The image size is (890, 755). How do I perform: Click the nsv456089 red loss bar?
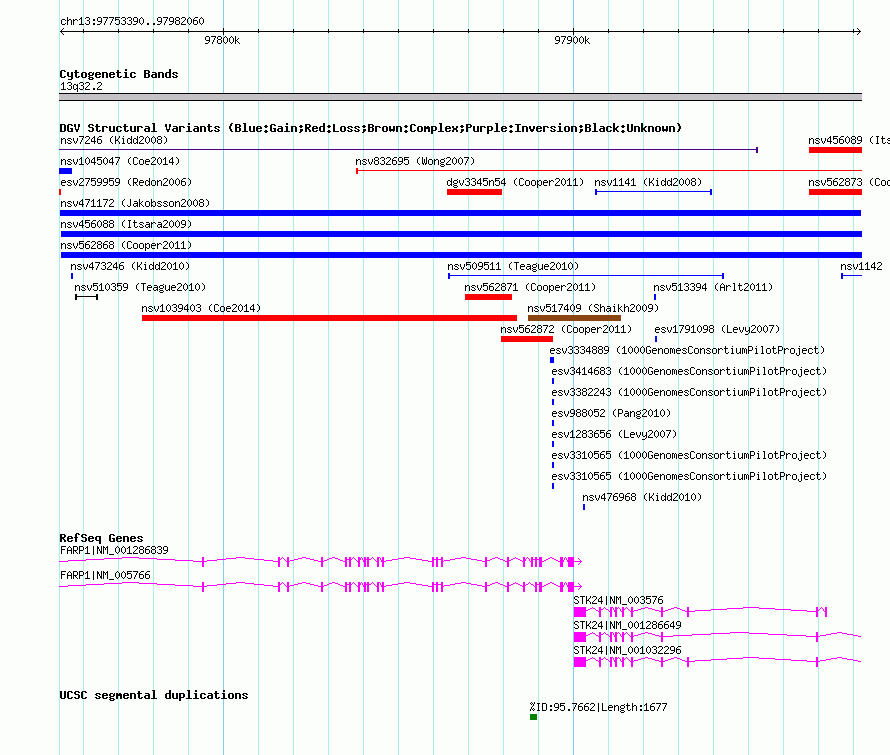coord(836,150)
